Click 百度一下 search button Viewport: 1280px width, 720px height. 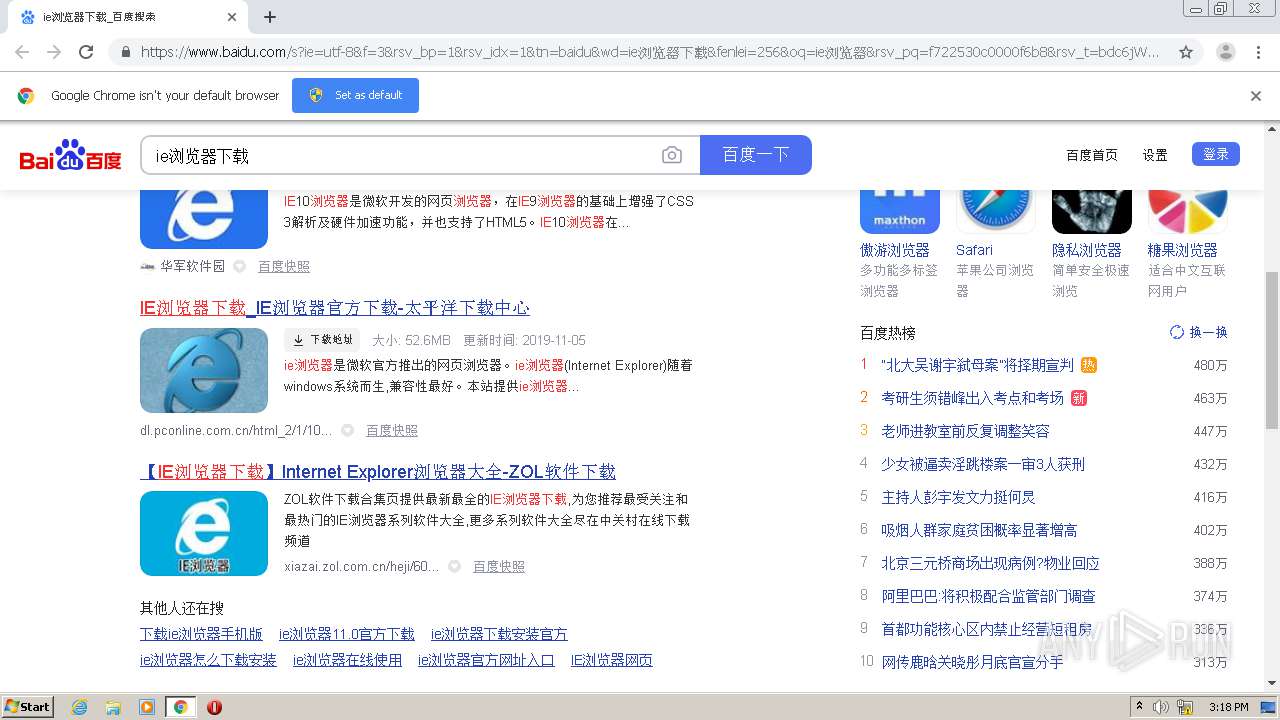pos(756,155)
